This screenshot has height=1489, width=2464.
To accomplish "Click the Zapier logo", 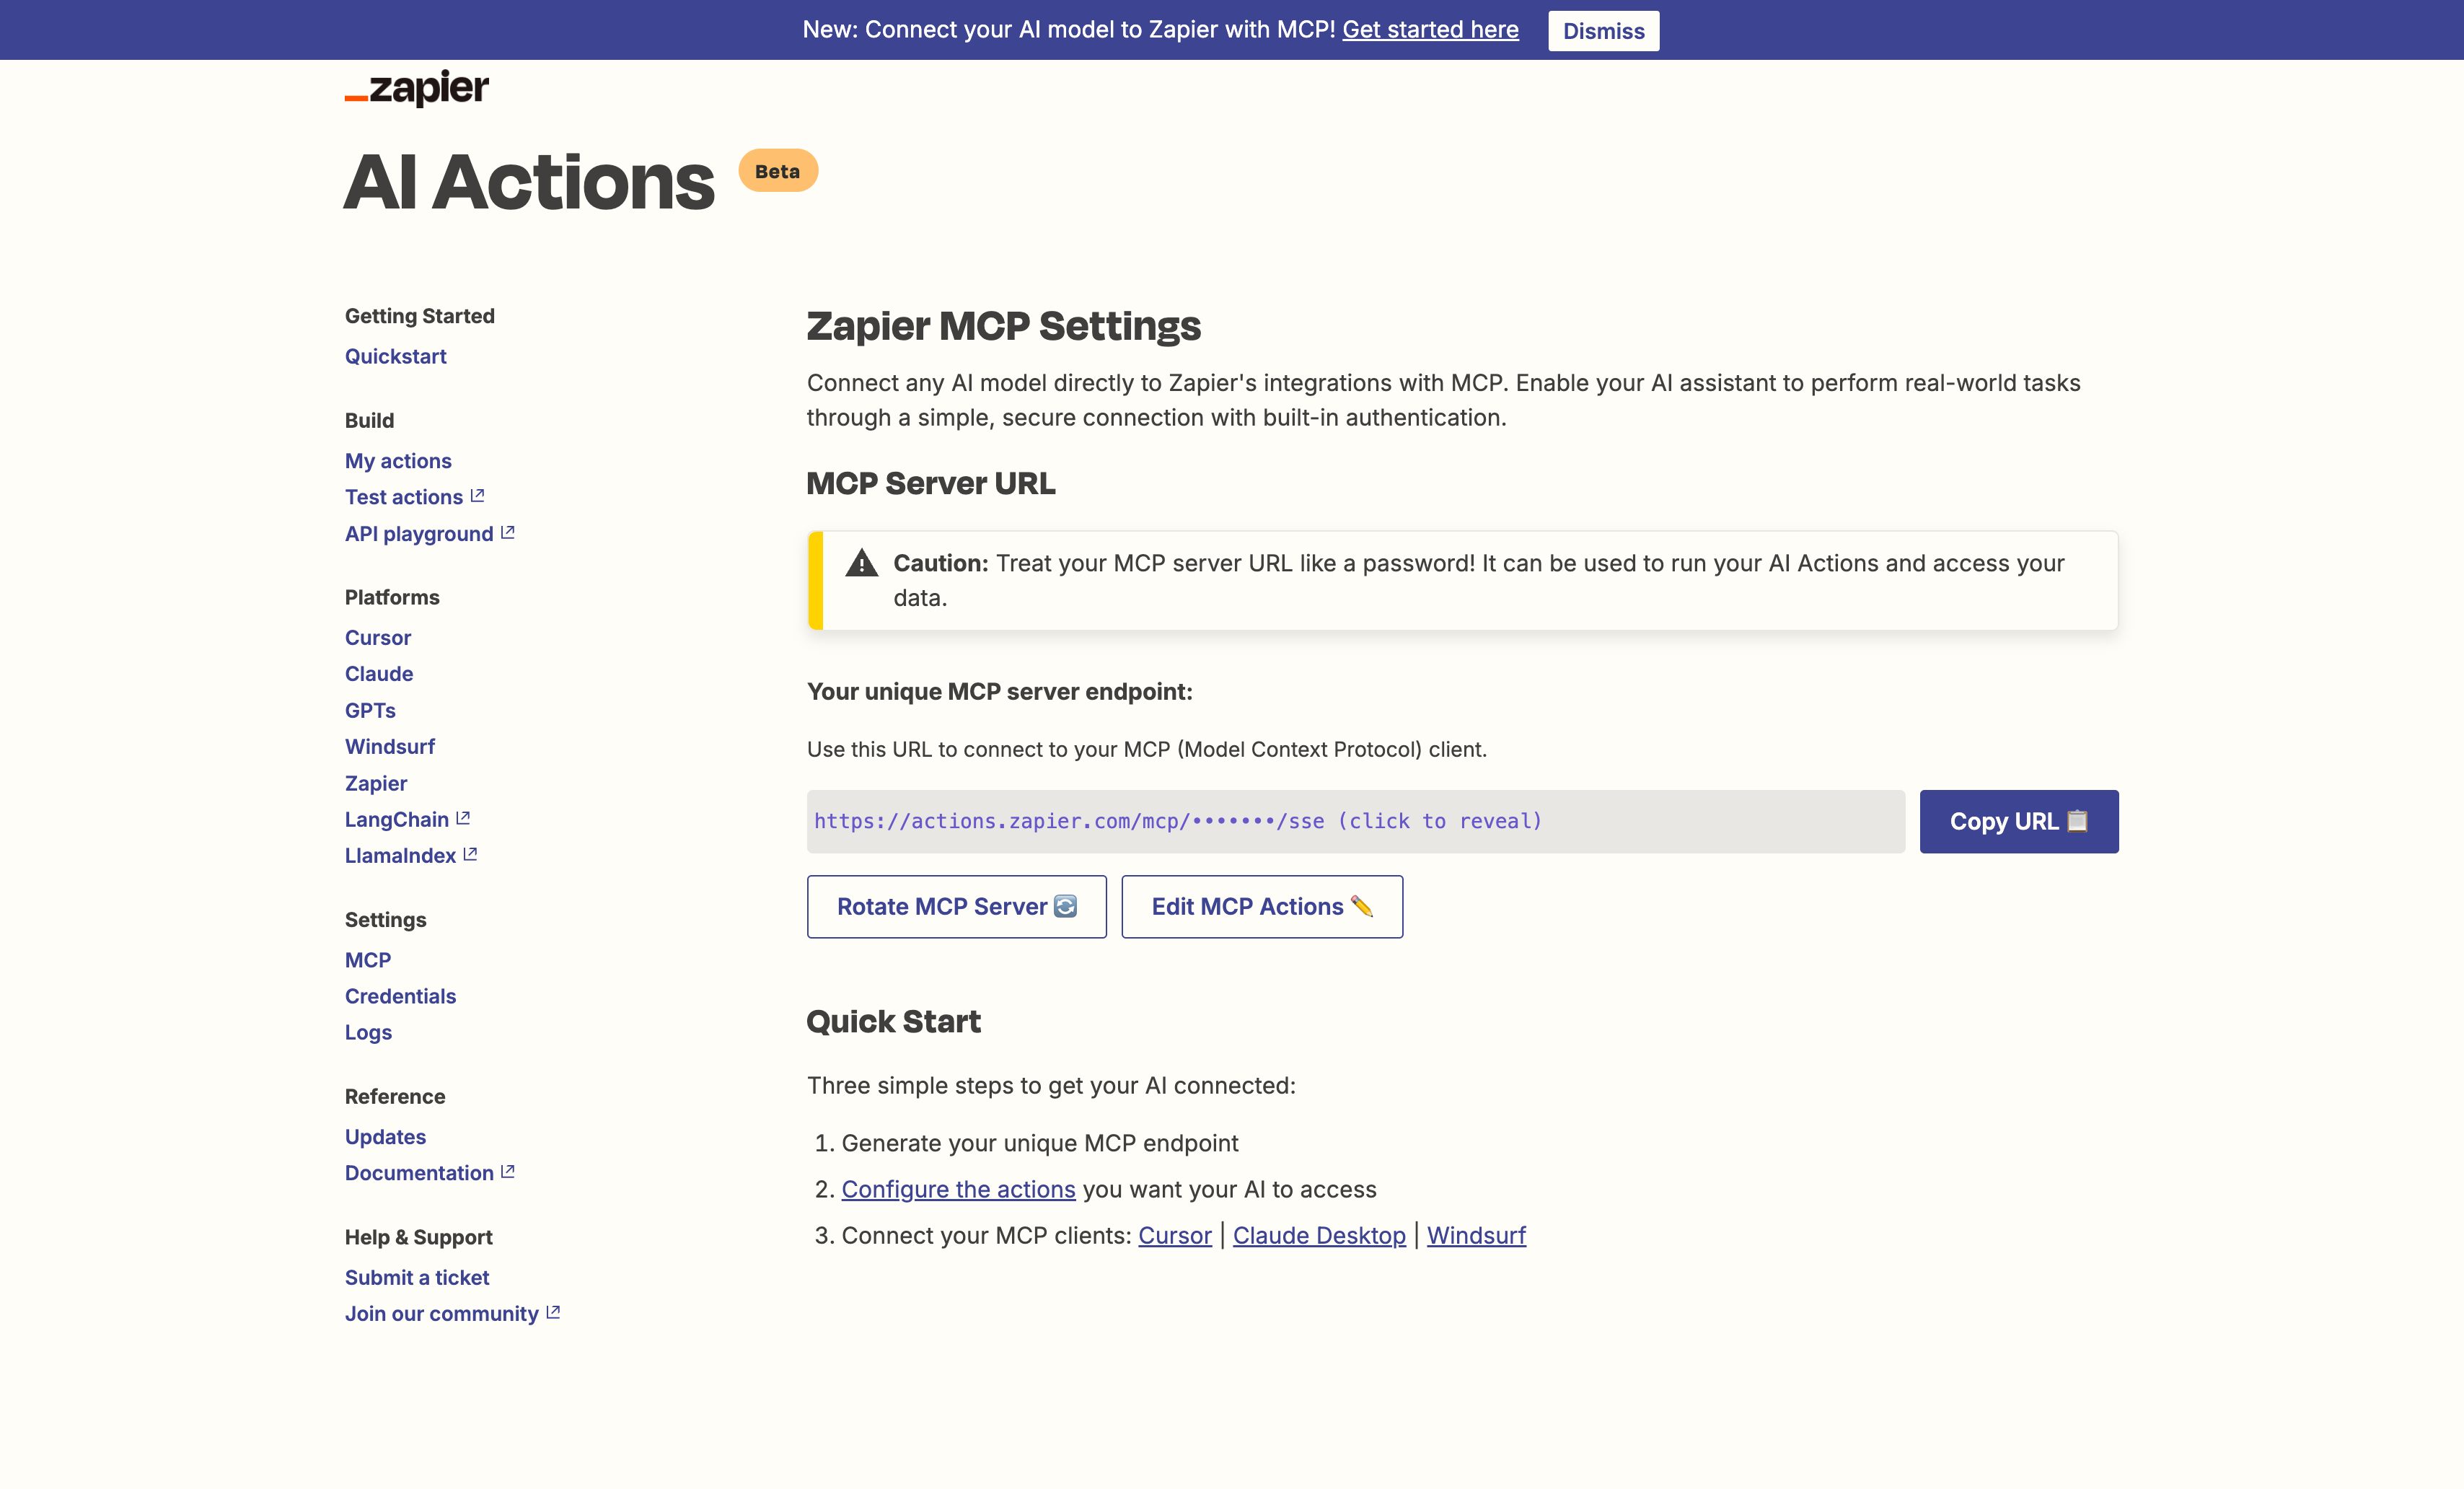I will [417, 88].
